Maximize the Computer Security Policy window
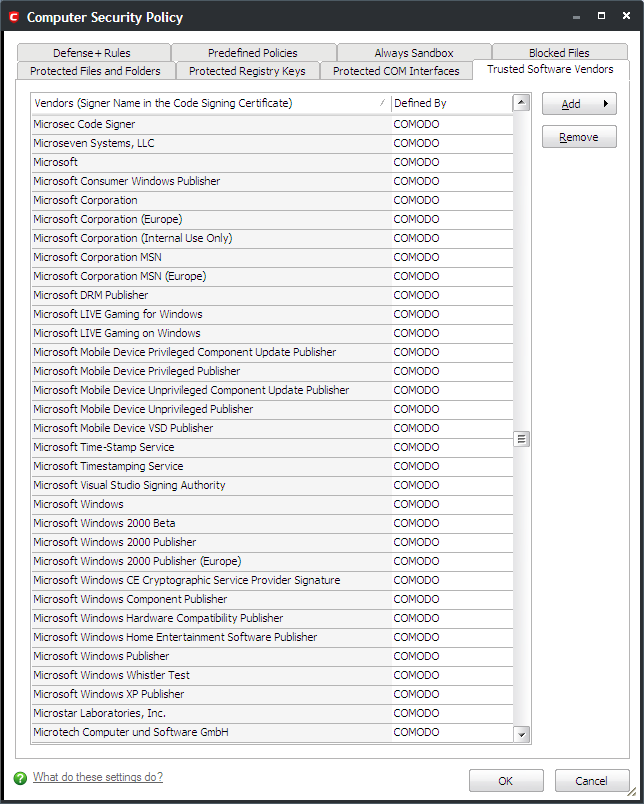 click(x=601, y=16)
